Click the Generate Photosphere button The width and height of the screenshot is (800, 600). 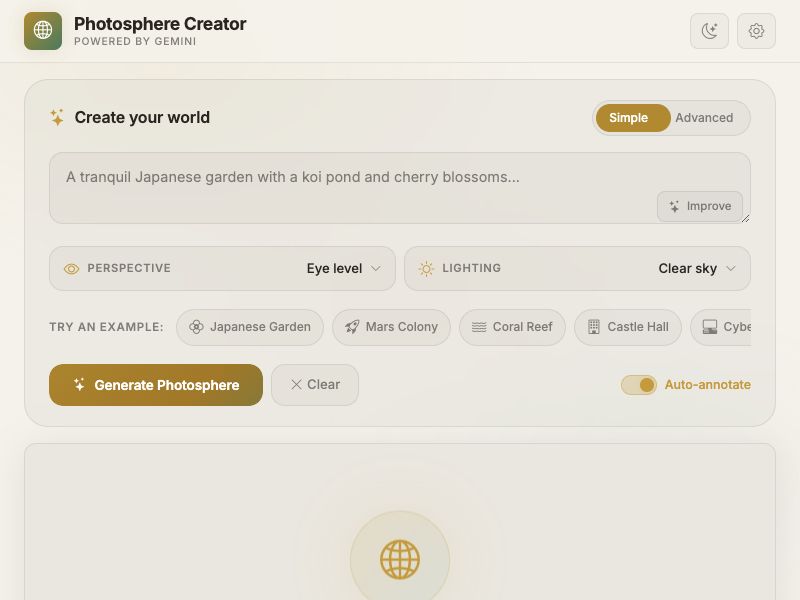(155, 384)
